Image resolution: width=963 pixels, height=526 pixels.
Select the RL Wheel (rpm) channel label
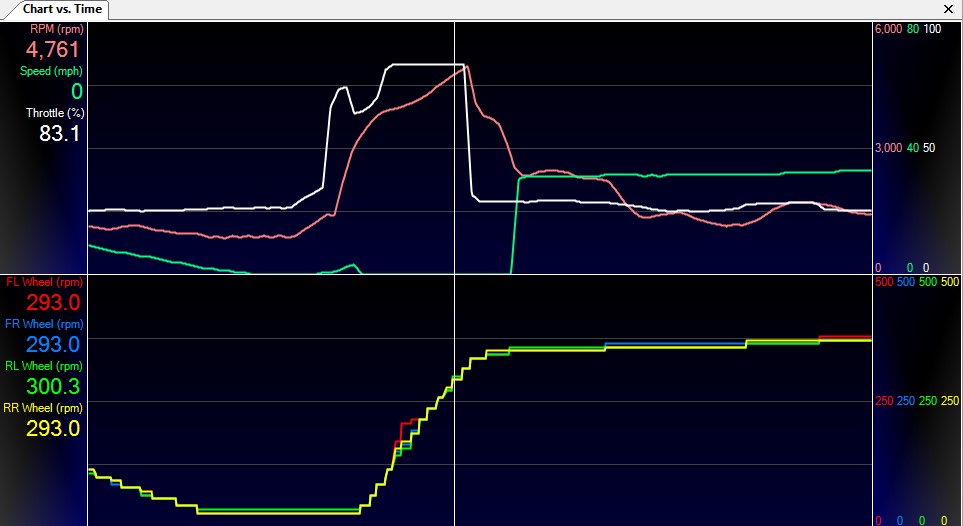(43, 366)
